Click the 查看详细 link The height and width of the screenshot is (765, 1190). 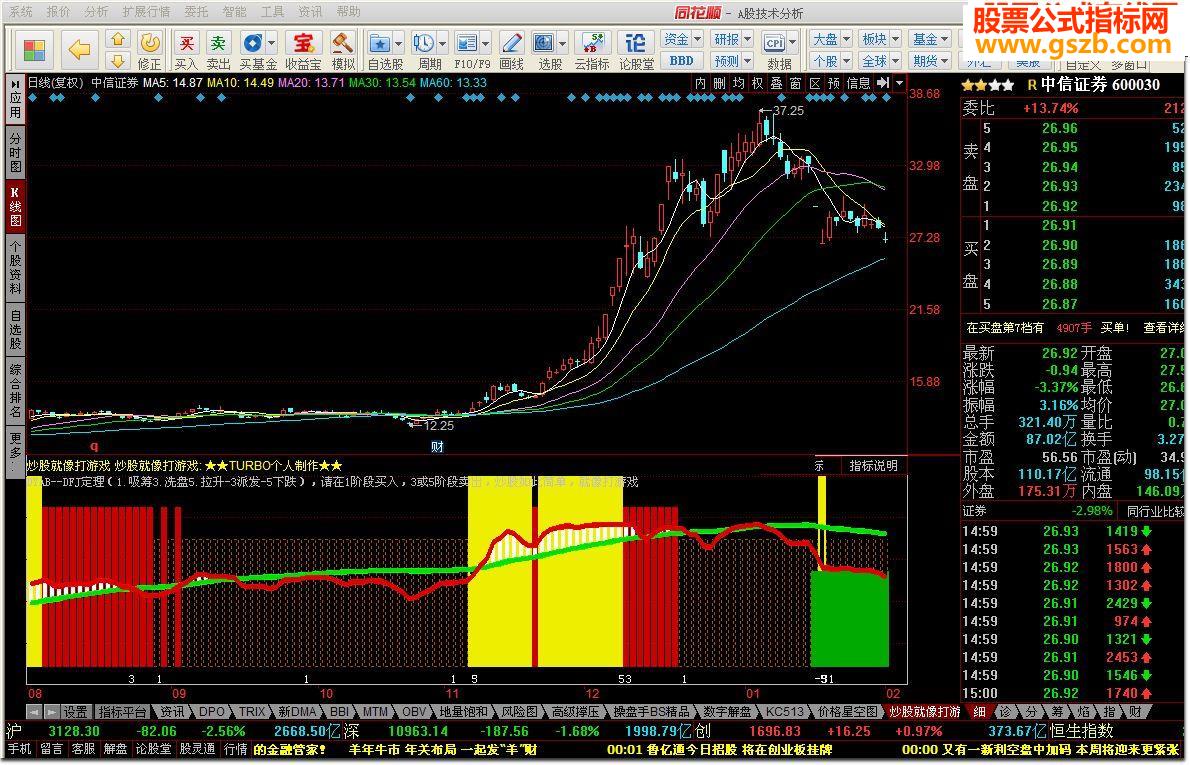[x=1163, y=328]
